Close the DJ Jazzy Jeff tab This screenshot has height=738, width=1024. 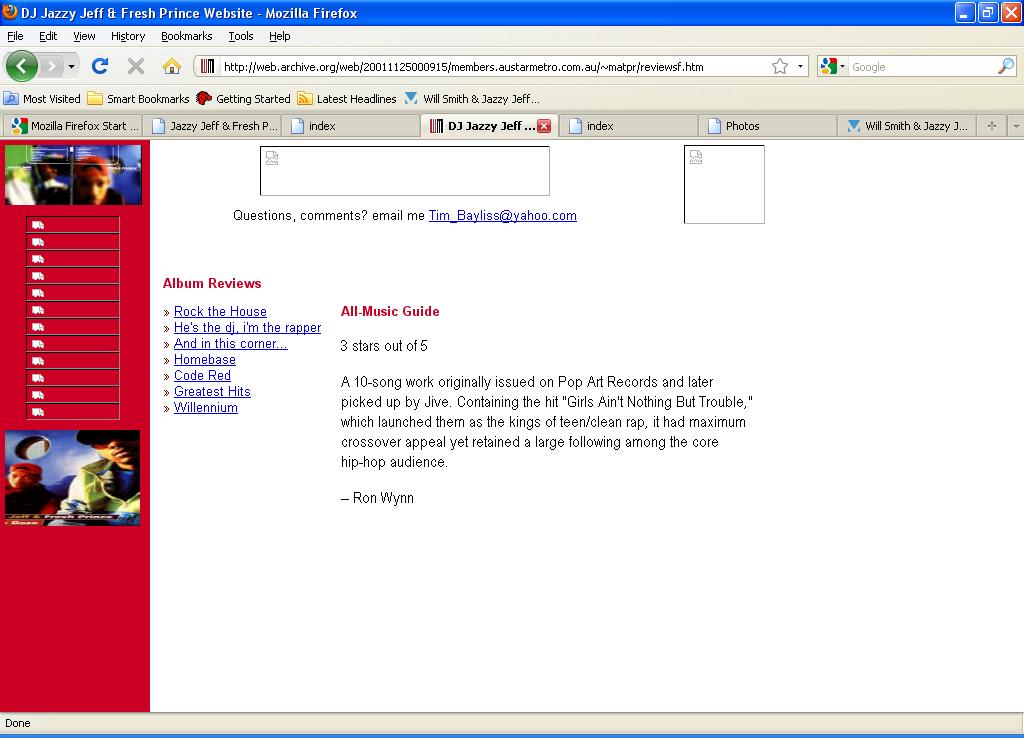click(544, 126)
